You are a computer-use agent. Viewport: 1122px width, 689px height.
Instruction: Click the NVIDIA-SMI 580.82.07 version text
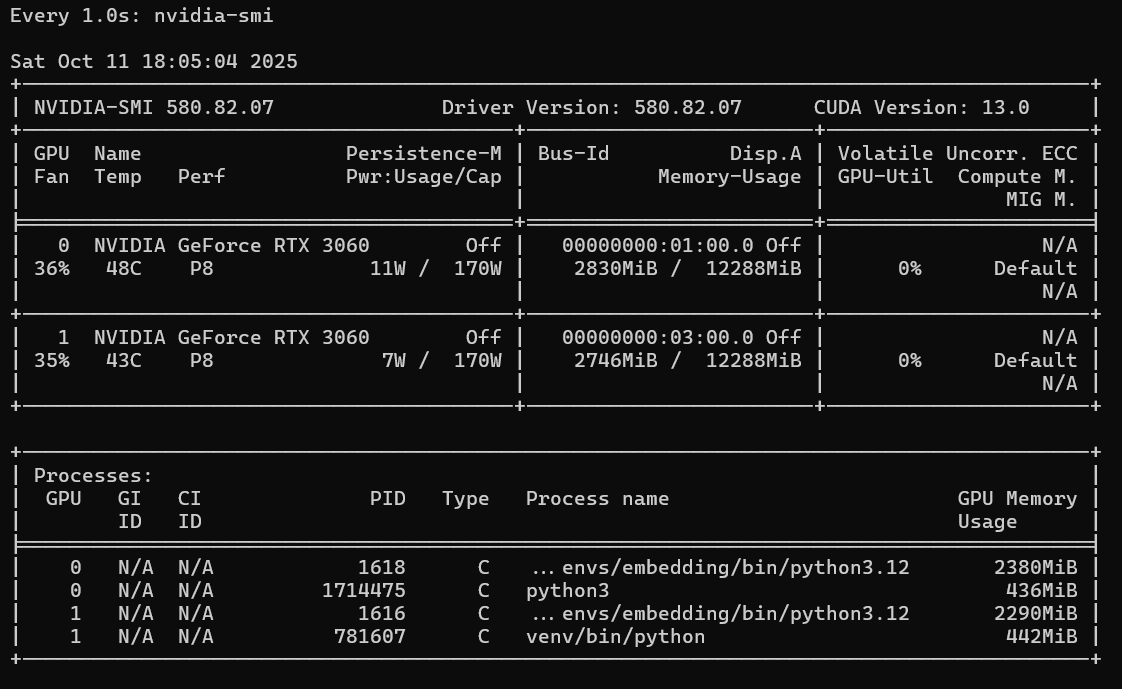coord(154,108)
